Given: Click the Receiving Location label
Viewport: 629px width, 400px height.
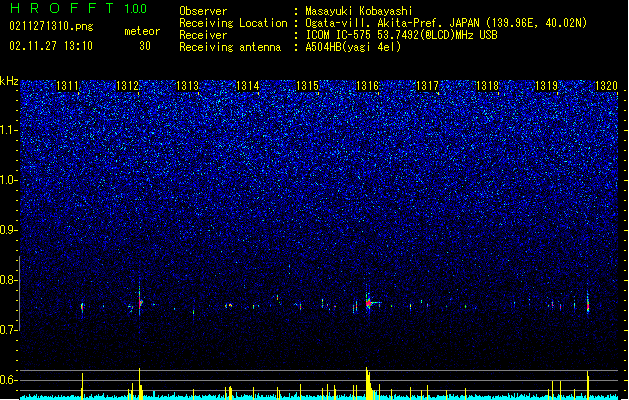Looking at the screenshot, I should point(233,23).
